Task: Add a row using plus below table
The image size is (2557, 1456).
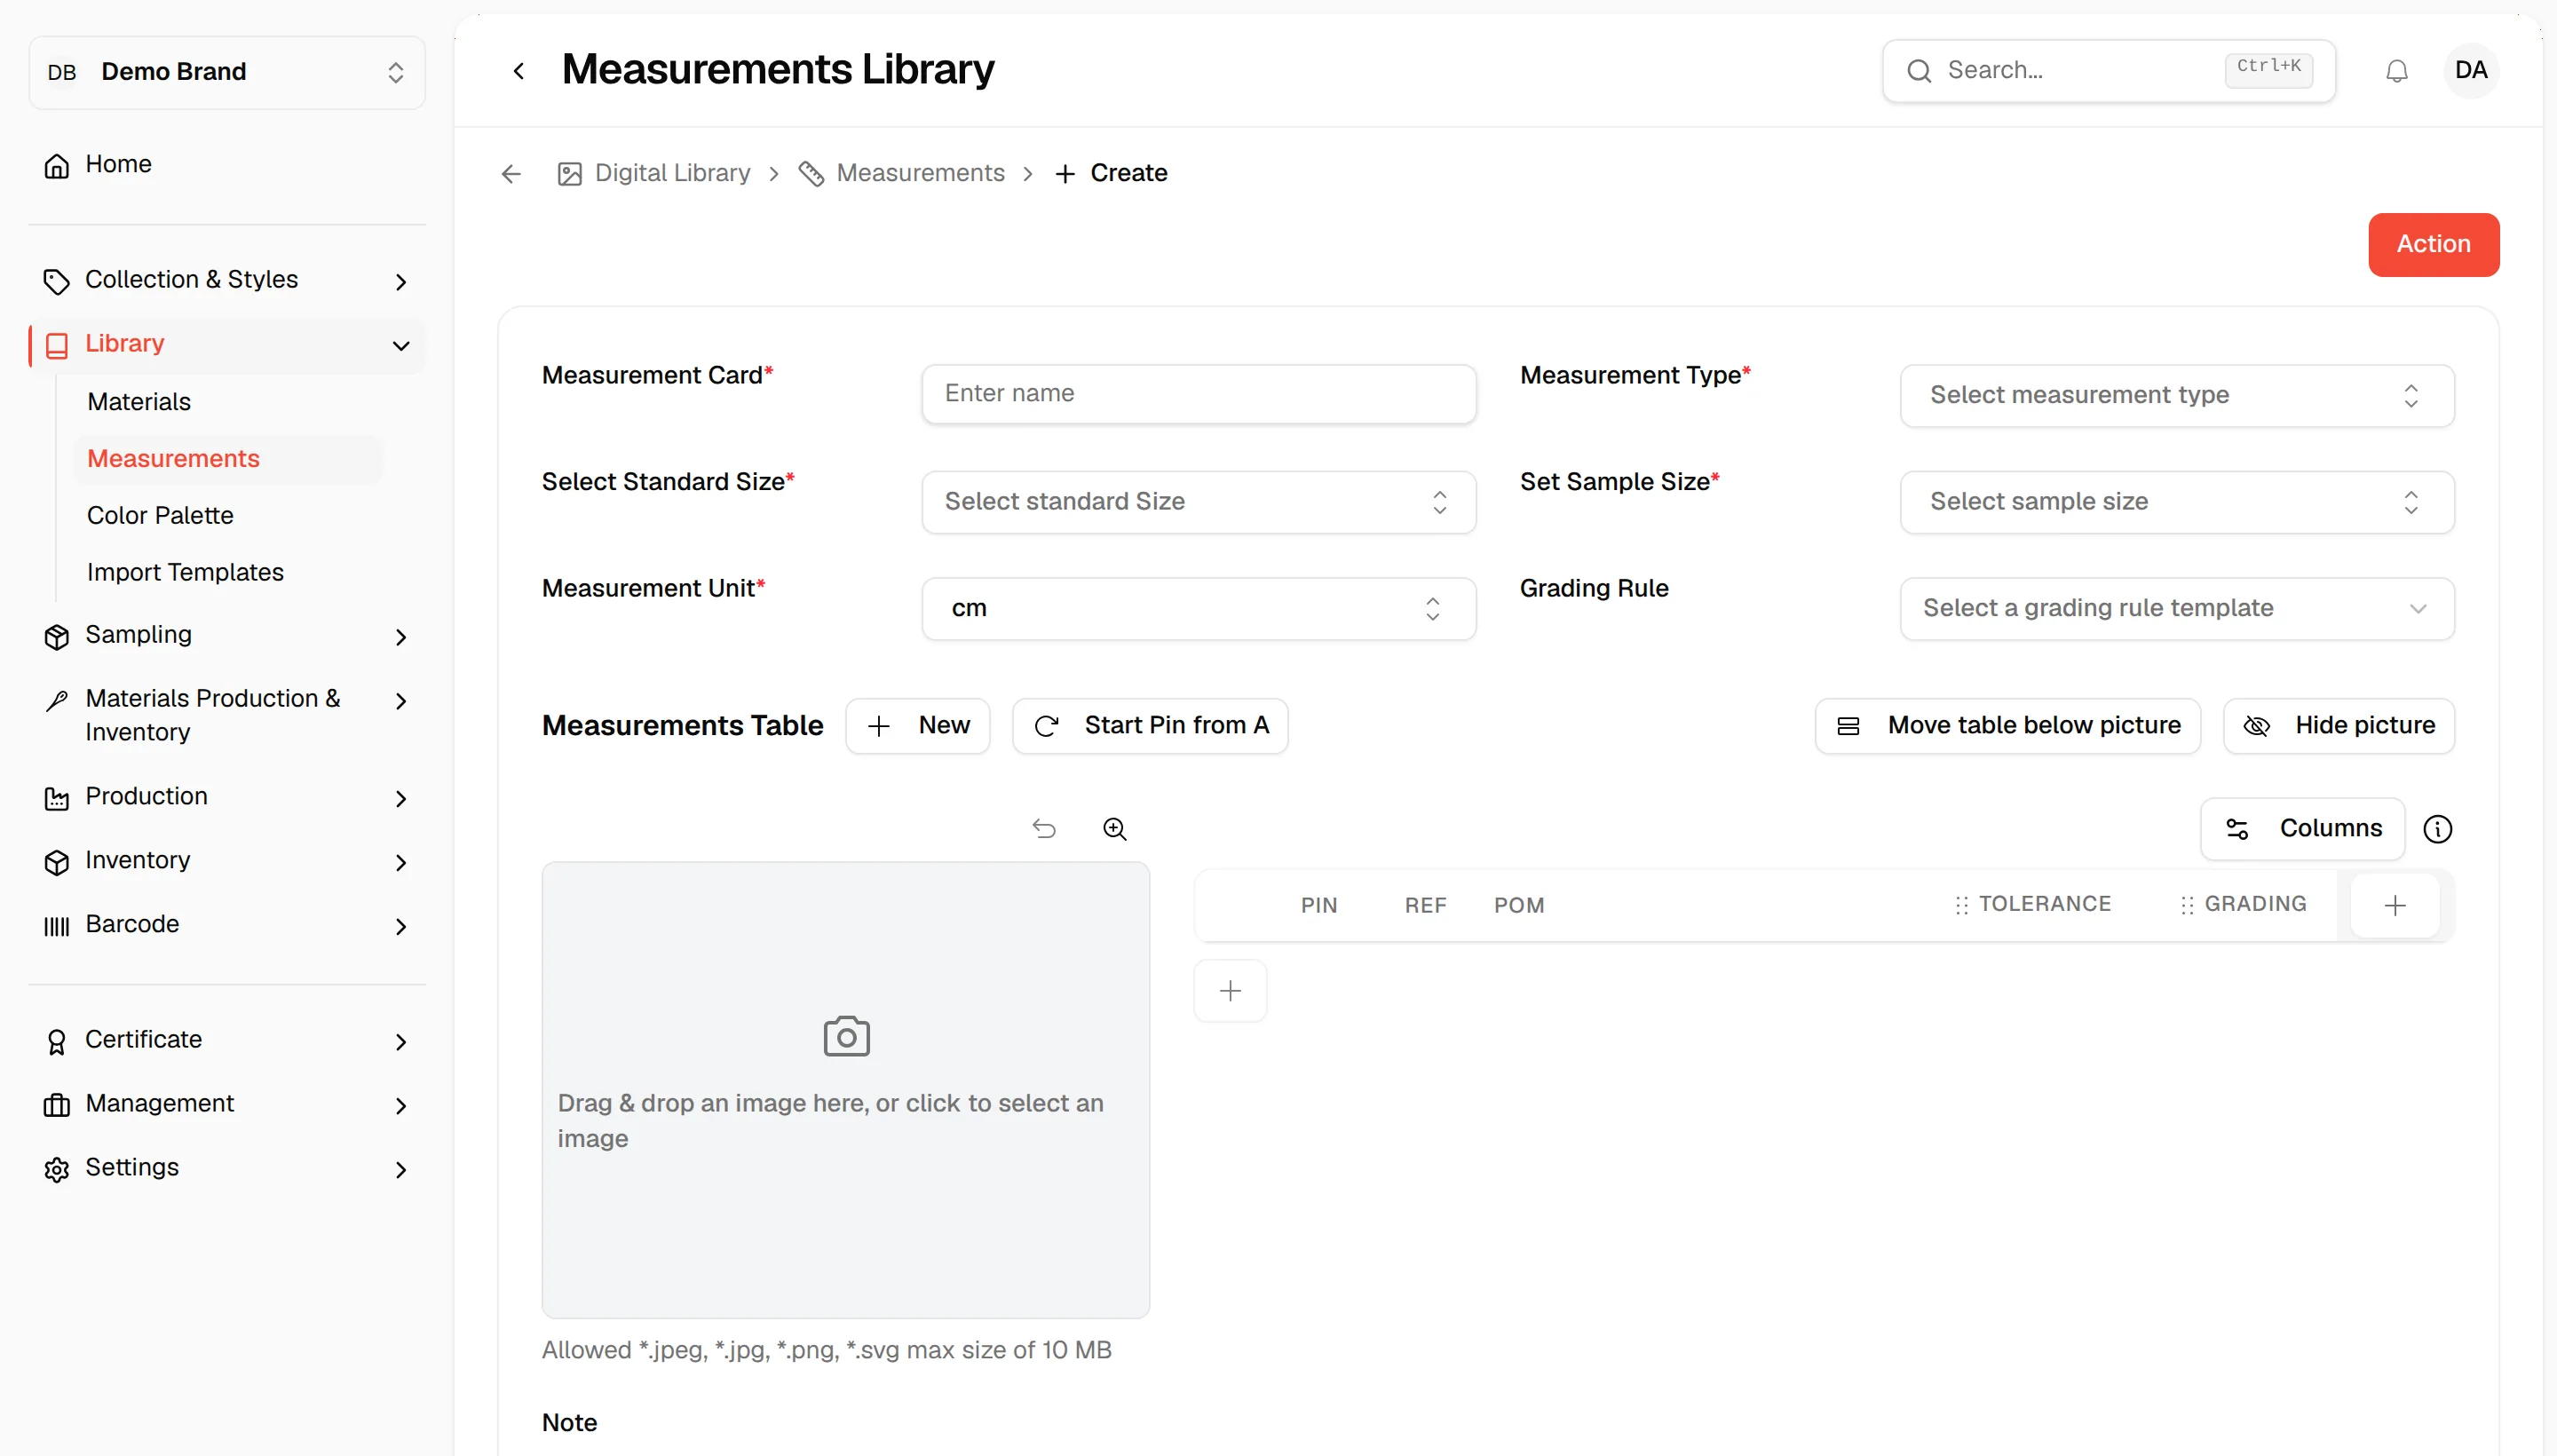Action: 1230,990
